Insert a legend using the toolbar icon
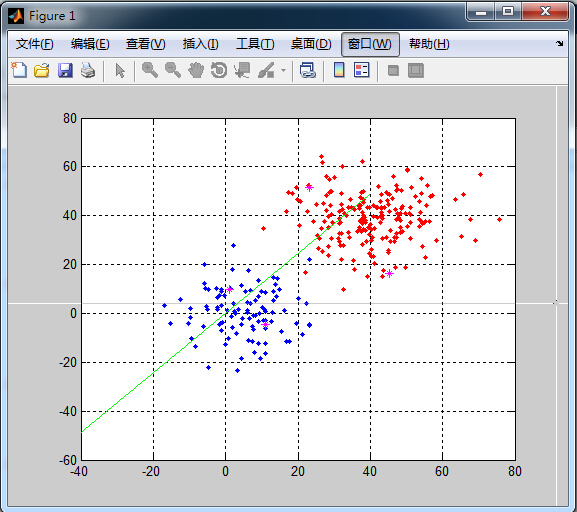 [361, 70]
